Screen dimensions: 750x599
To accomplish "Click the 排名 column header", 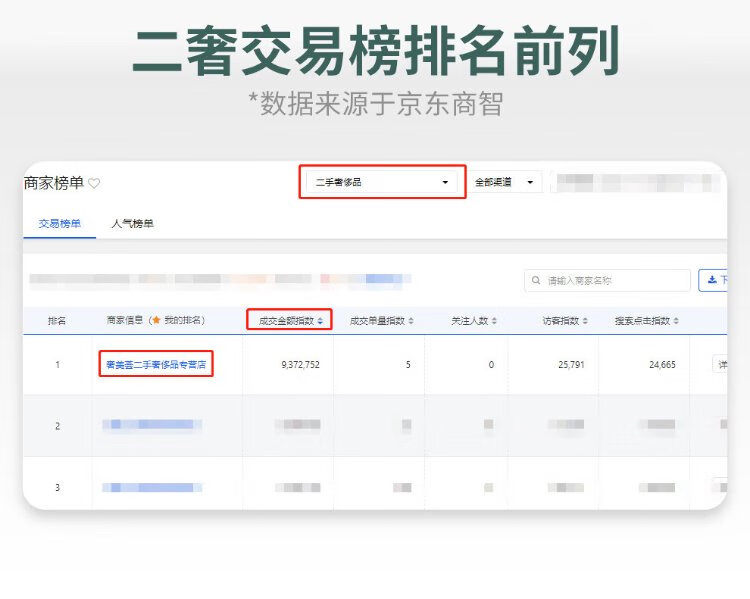I will (x=57, y=321).
